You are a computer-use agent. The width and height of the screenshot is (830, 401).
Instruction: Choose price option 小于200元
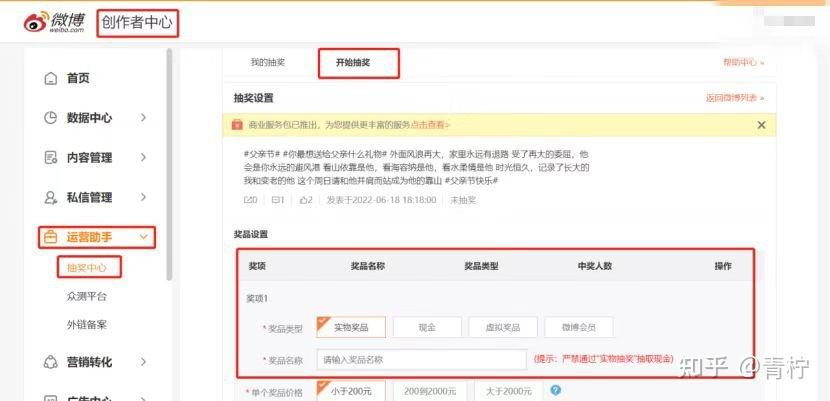[x=351, y=391]
